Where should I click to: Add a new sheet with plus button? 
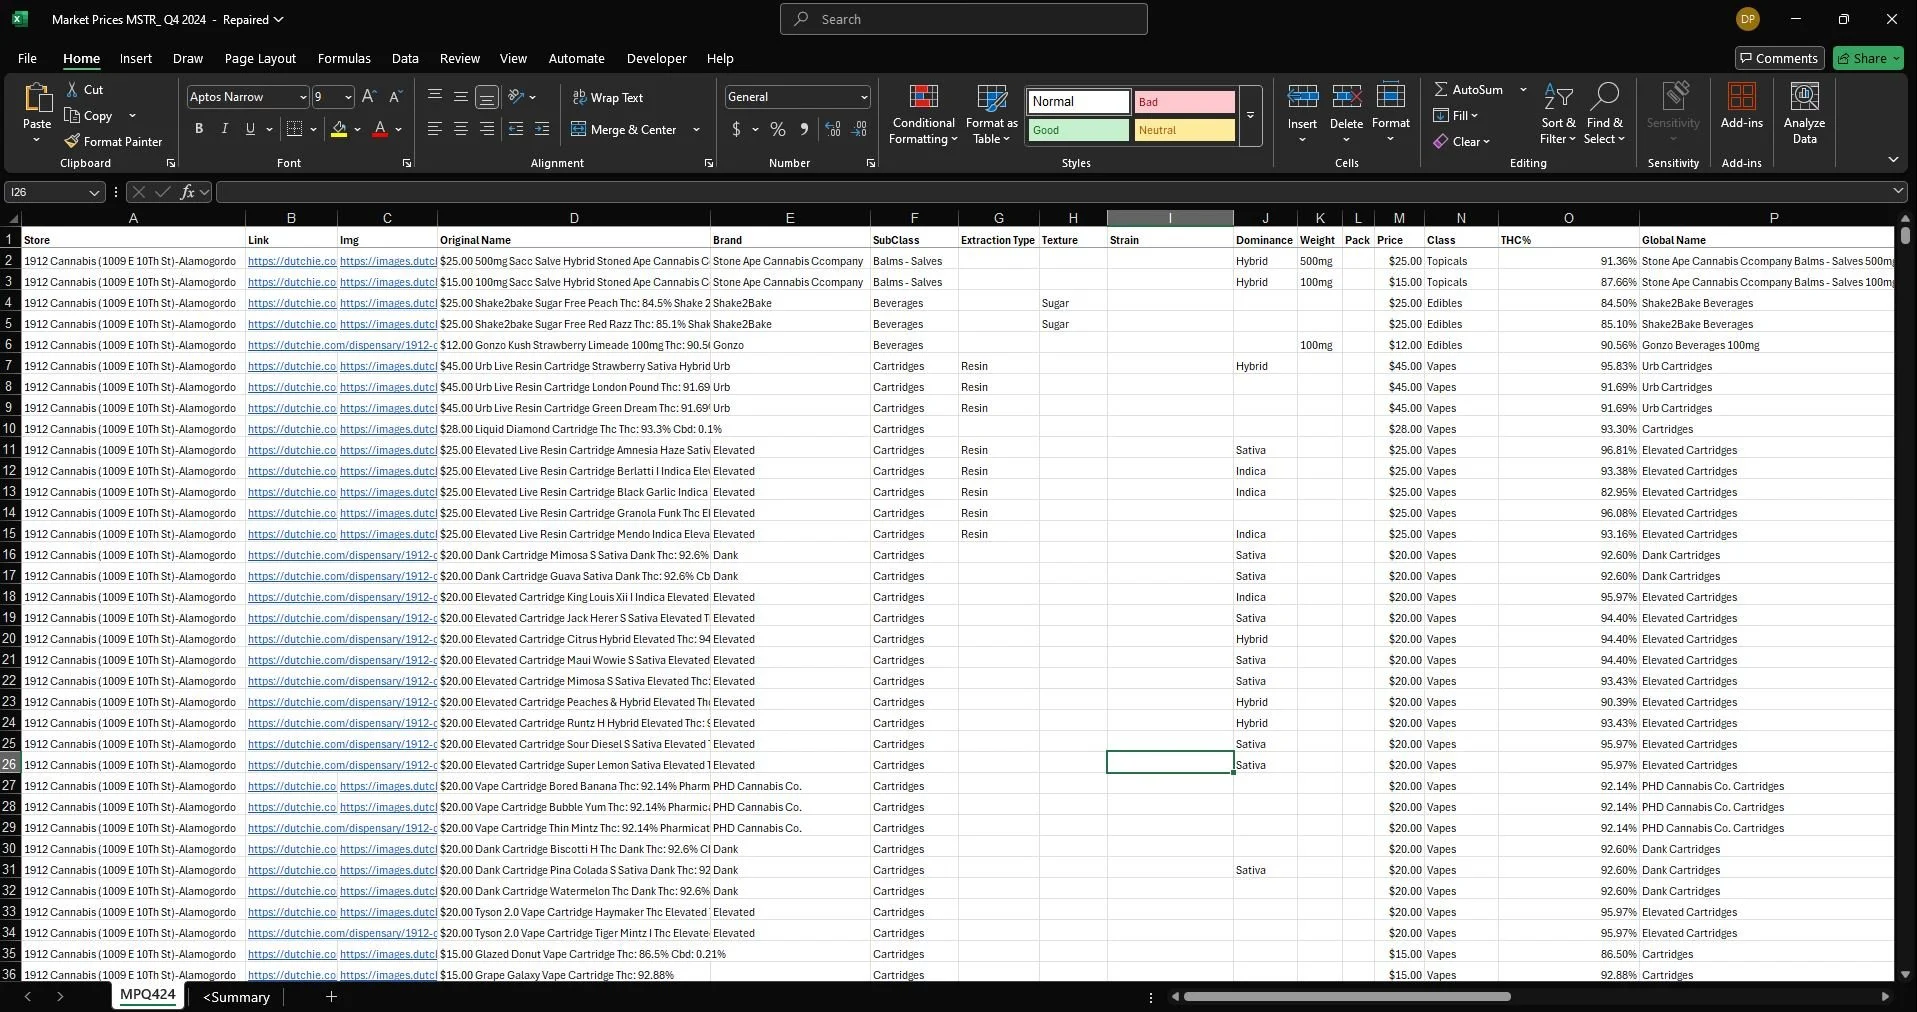(331, 996)
